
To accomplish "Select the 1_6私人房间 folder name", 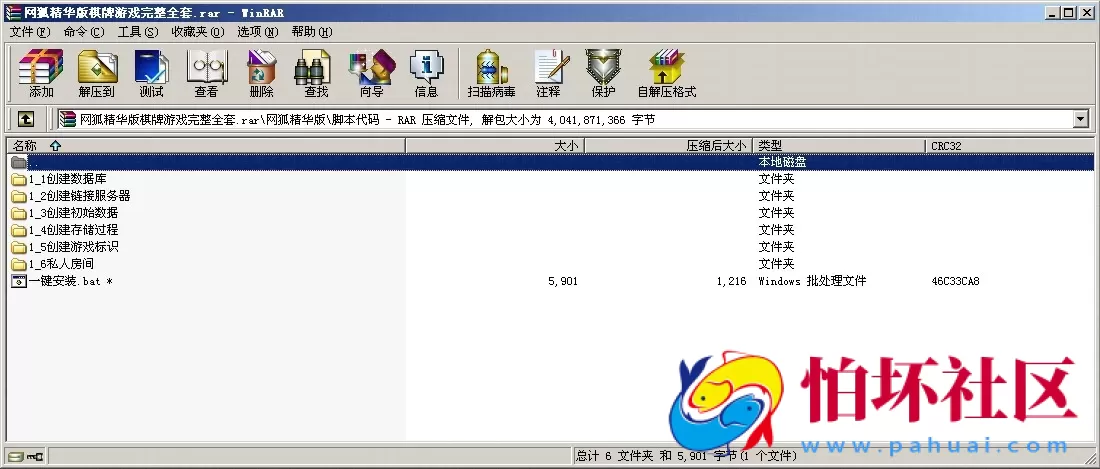I will 62,264.
